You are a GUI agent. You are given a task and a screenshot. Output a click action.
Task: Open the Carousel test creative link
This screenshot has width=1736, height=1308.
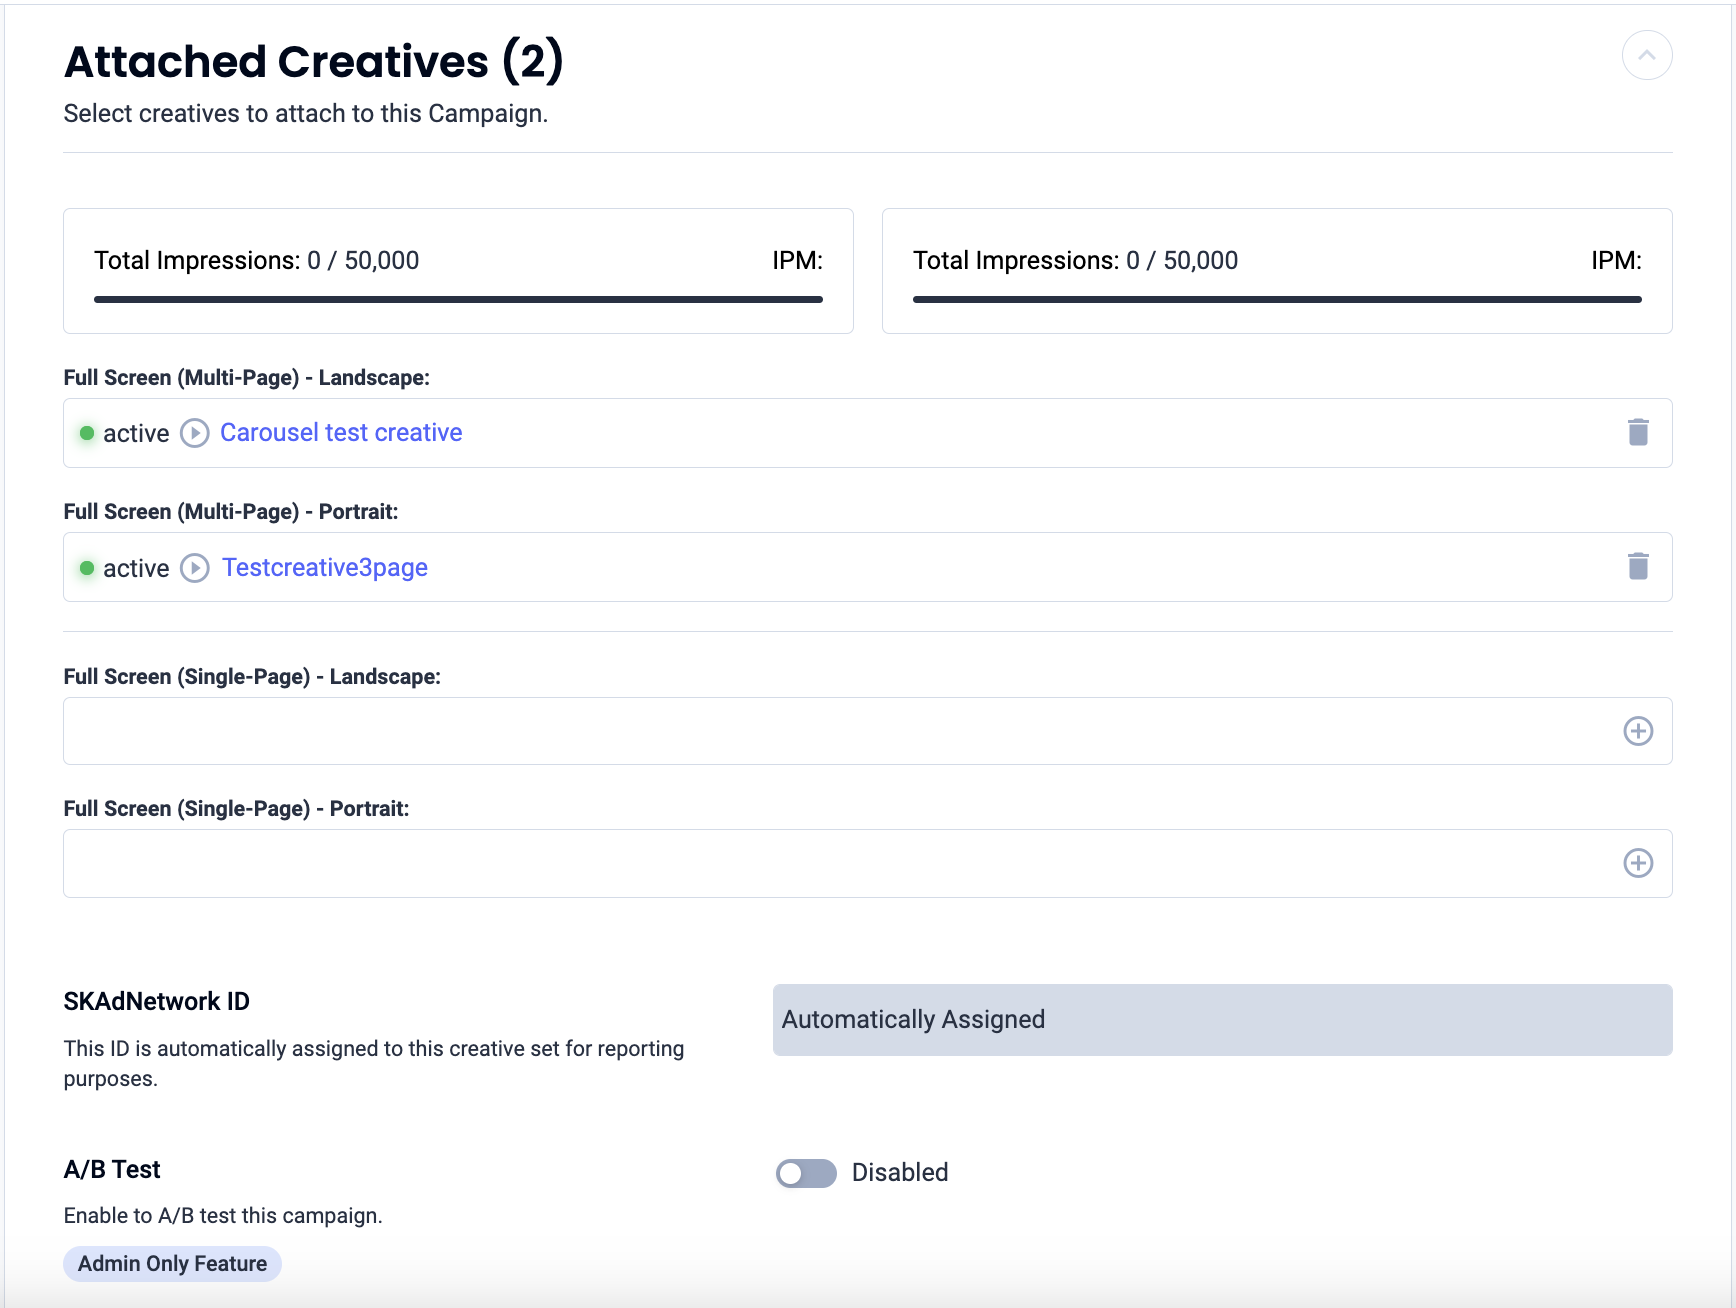(x=341, y=432)
